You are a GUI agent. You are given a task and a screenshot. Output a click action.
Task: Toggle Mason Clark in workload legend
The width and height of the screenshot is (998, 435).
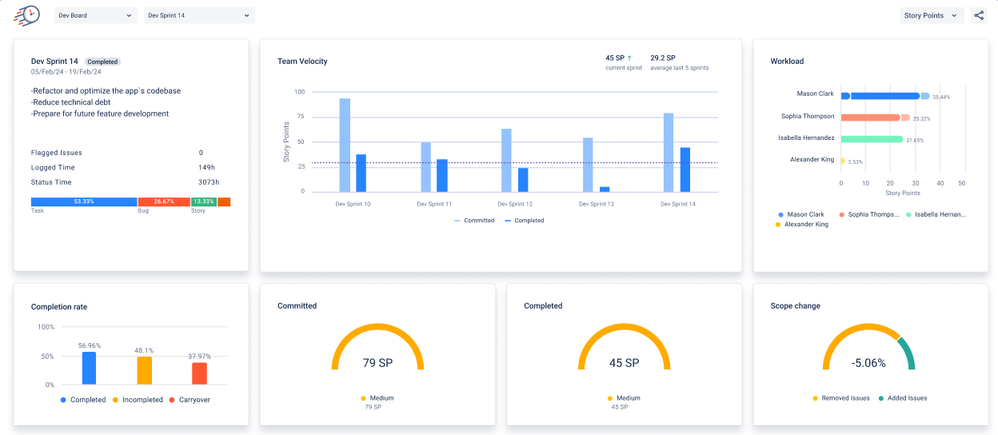pyautogui.click(x=805, y=214)
